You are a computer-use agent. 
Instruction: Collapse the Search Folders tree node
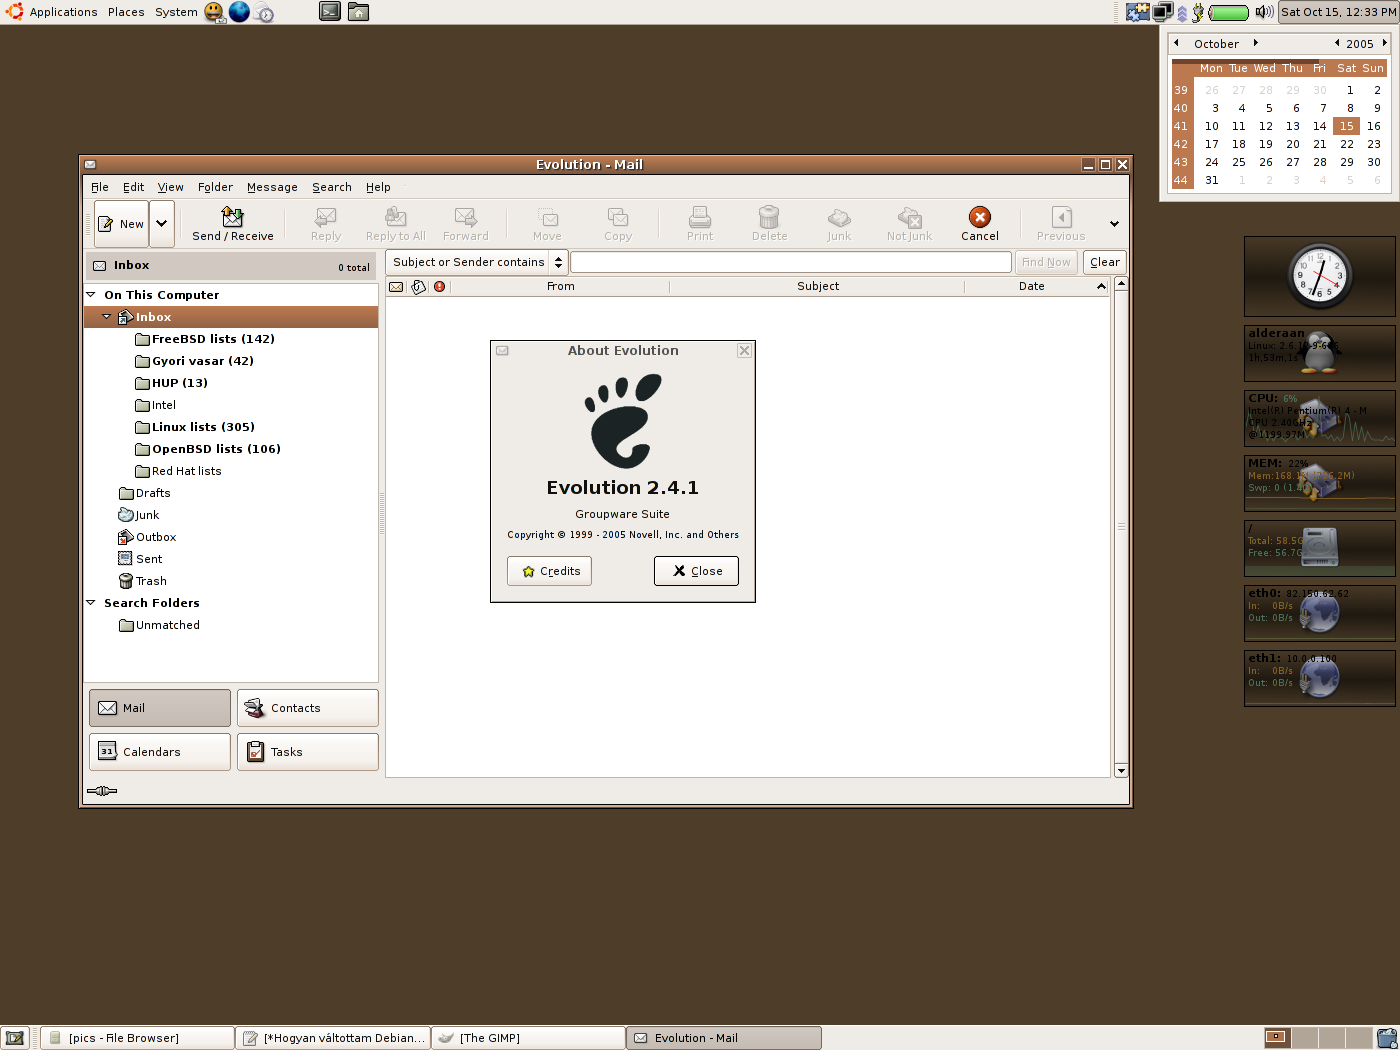[91, 603]
